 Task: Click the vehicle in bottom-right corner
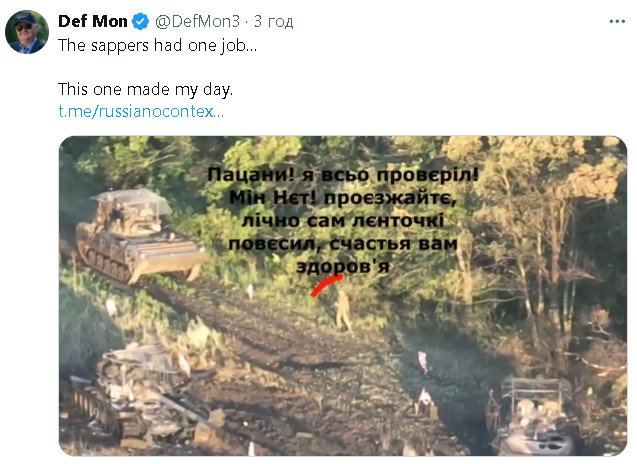coord(532,417)
